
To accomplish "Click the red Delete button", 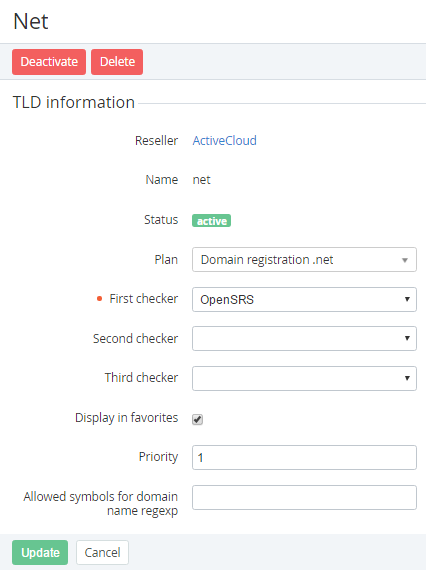I will (117, 62).
